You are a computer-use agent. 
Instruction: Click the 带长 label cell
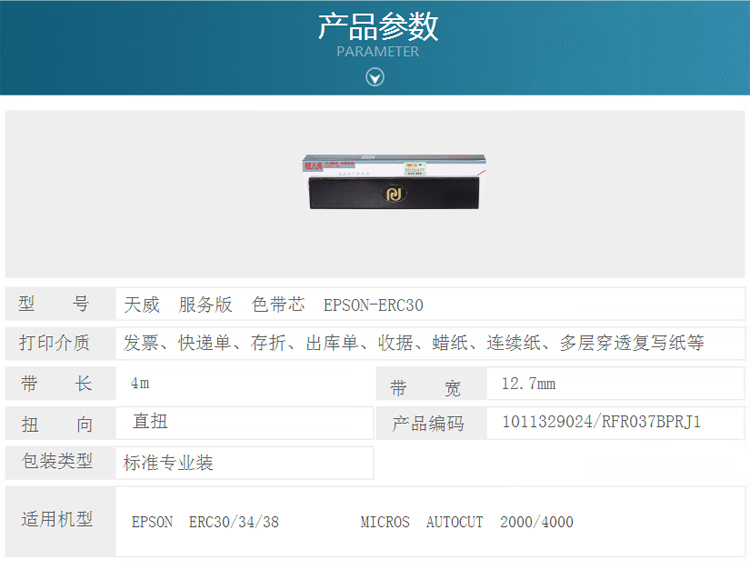click(x=60, y=383)
